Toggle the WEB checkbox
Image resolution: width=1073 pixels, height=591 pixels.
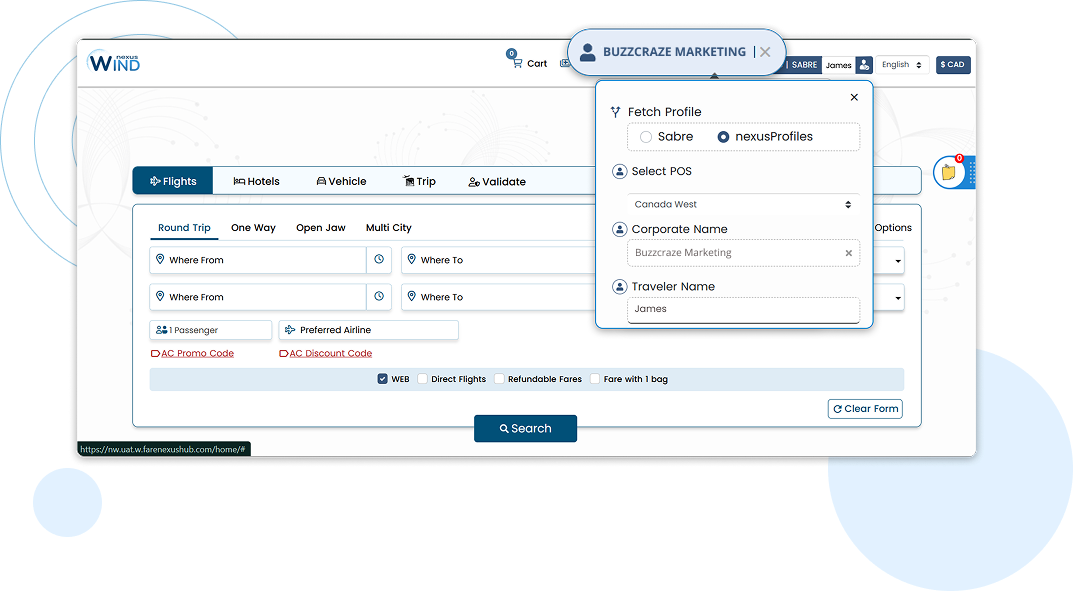coord(383,379)
